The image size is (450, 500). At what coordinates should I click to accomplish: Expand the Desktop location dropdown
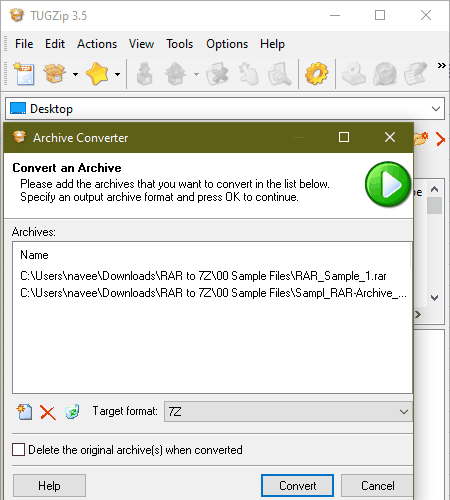click(x=436, y=109)
